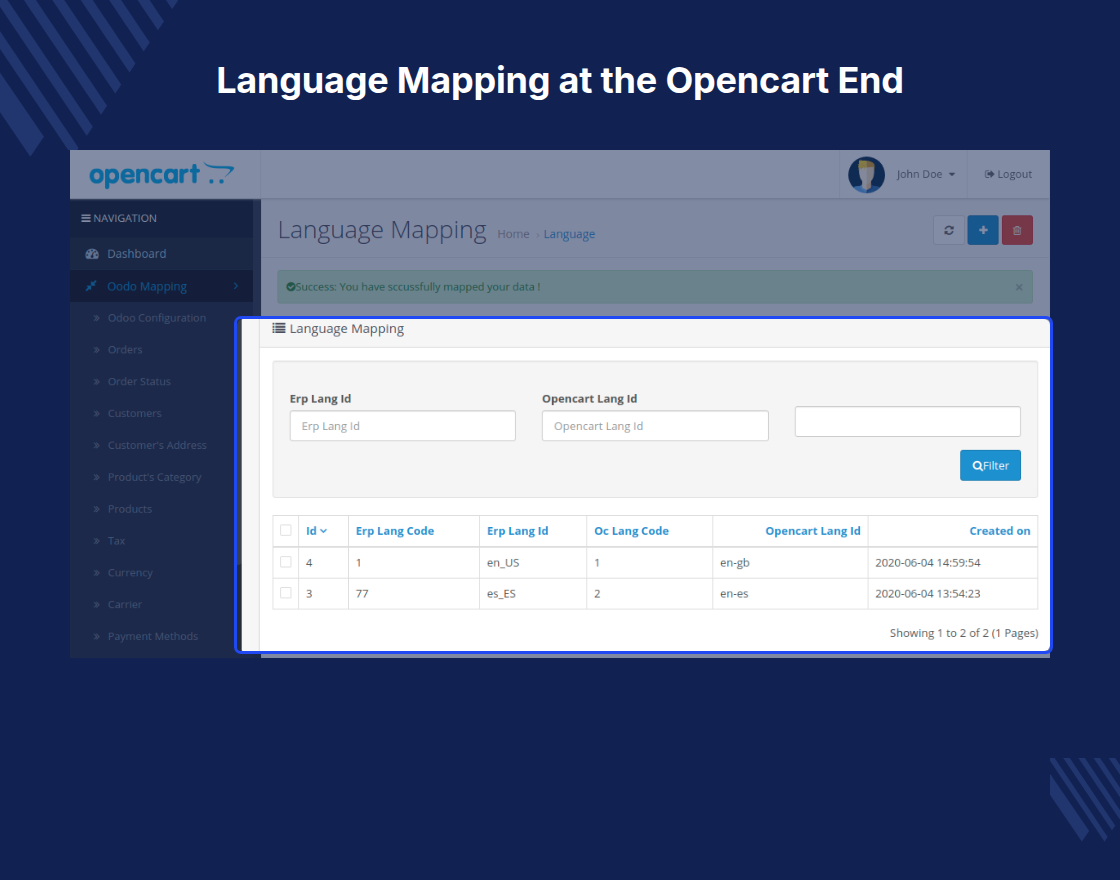Click the Oodo Mapping sidebar icon
The width and height of the screenshot is (1120, 880).
[x=91, y=286]
